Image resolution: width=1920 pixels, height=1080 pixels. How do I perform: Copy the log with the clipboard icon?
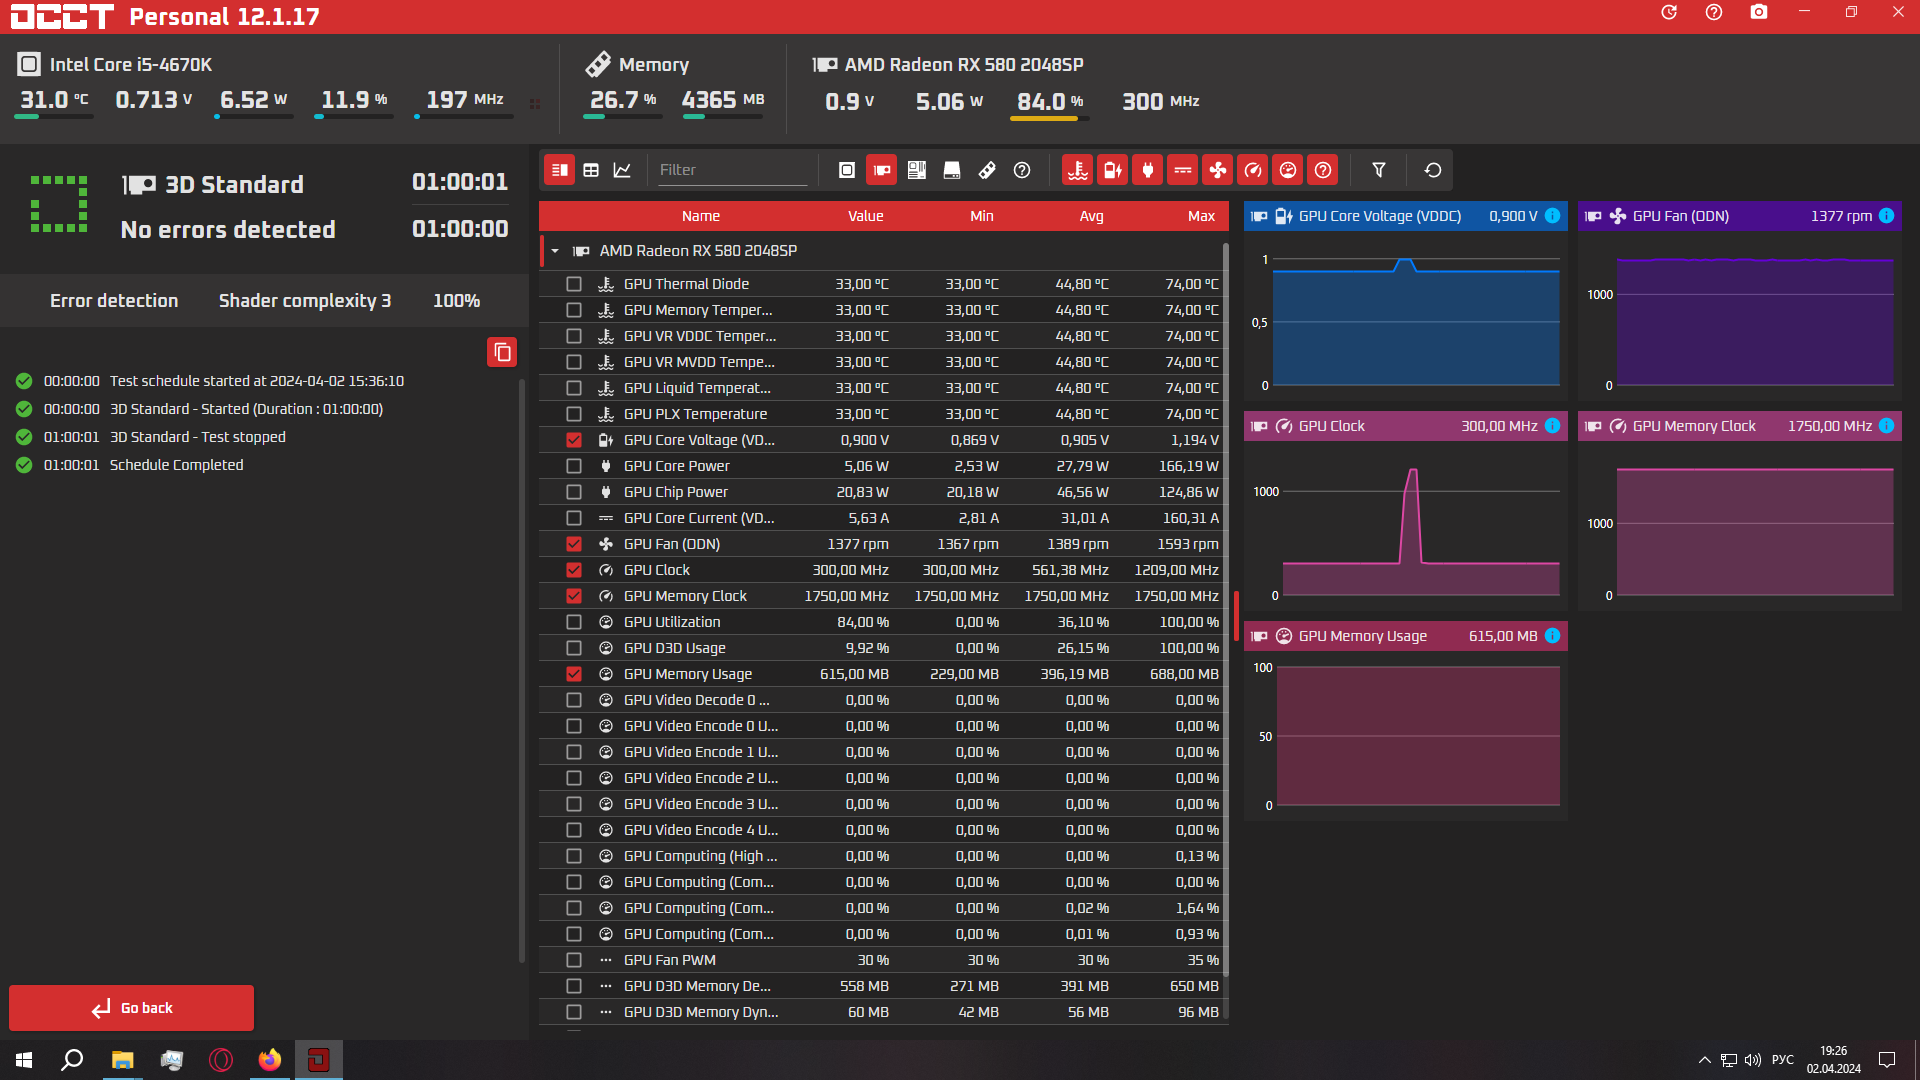pyautogui.click(x=502, y=352)
